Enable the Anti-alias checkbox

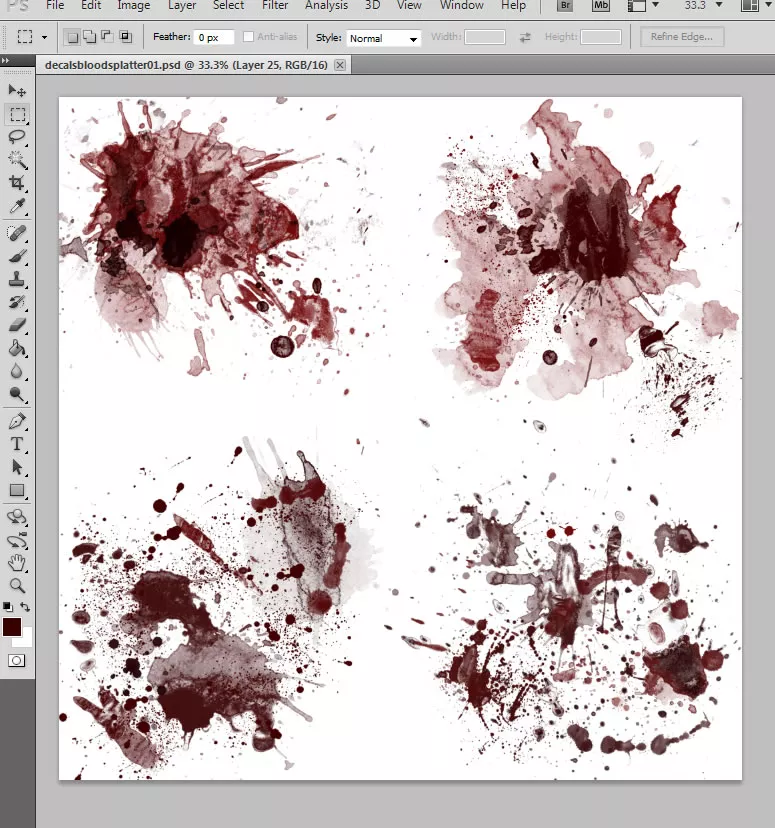point(248,36)
